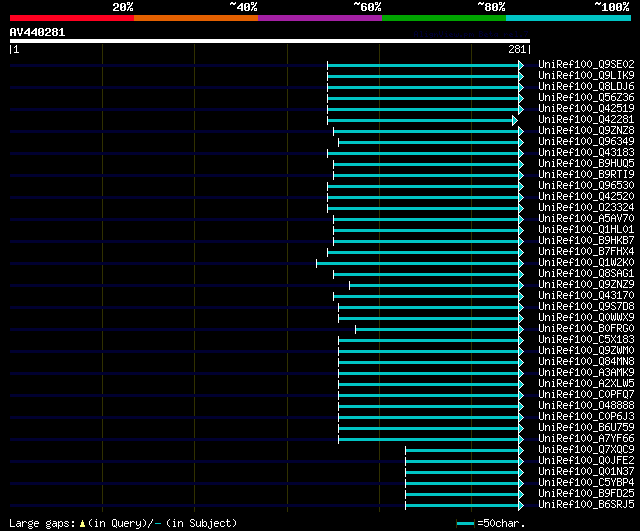Viewport: 640px width, 531px height.
Task: Select the UniRef100_Q7XQC9 label
Action: pos(586,450)
